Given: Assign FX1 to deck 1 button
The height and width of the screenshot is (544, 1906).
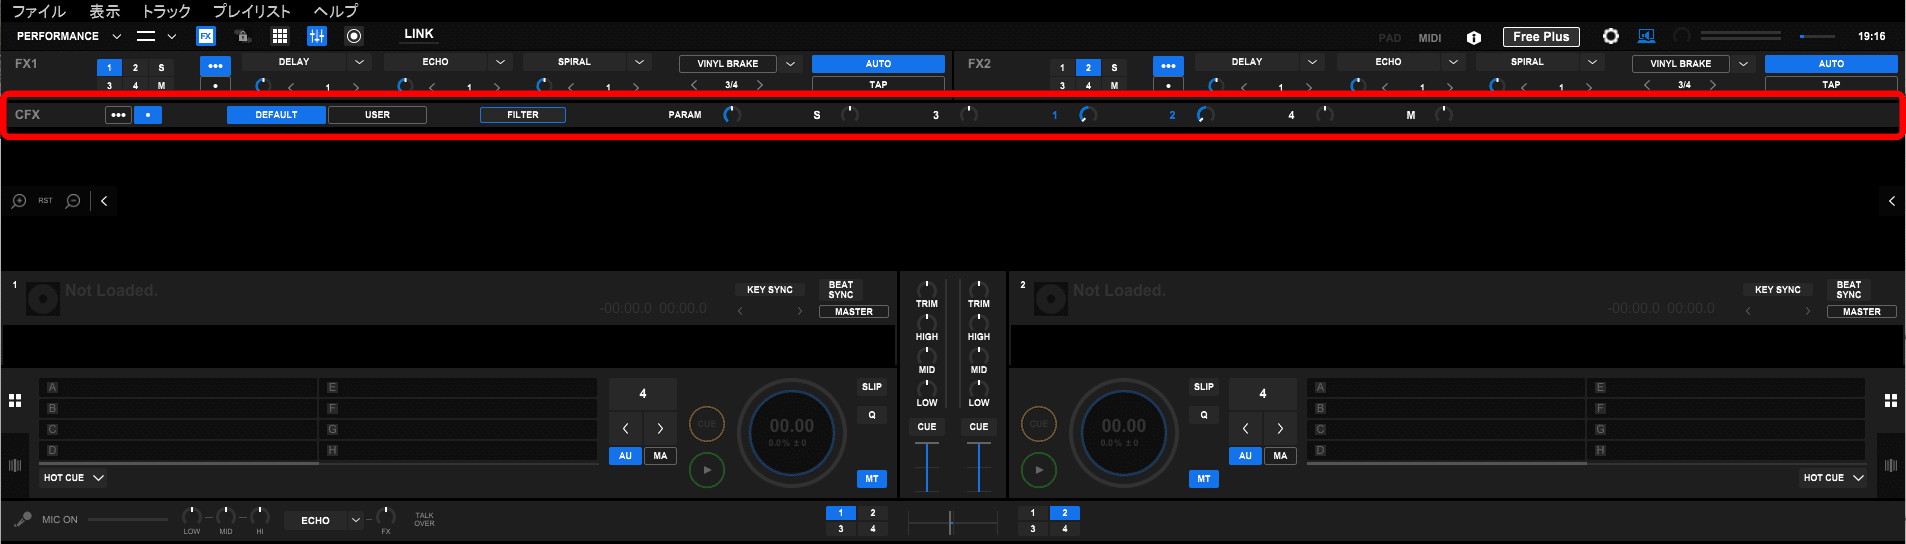Looking at the screenshot, I should [109, 68].
